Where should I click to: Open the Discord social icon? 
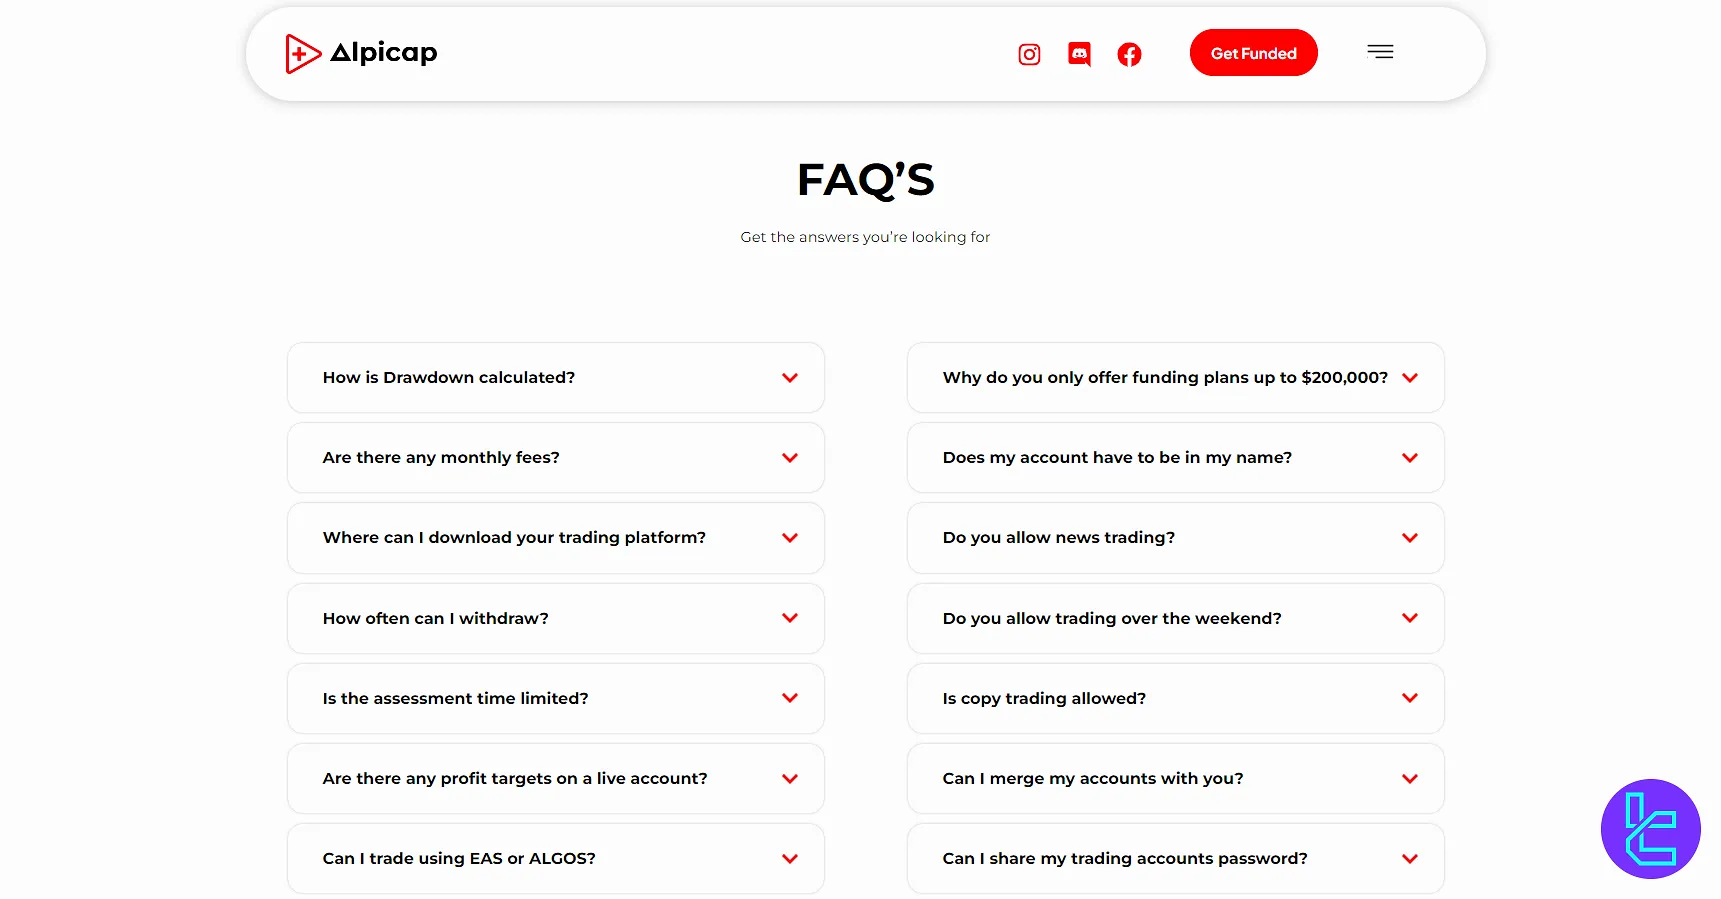1079,54
